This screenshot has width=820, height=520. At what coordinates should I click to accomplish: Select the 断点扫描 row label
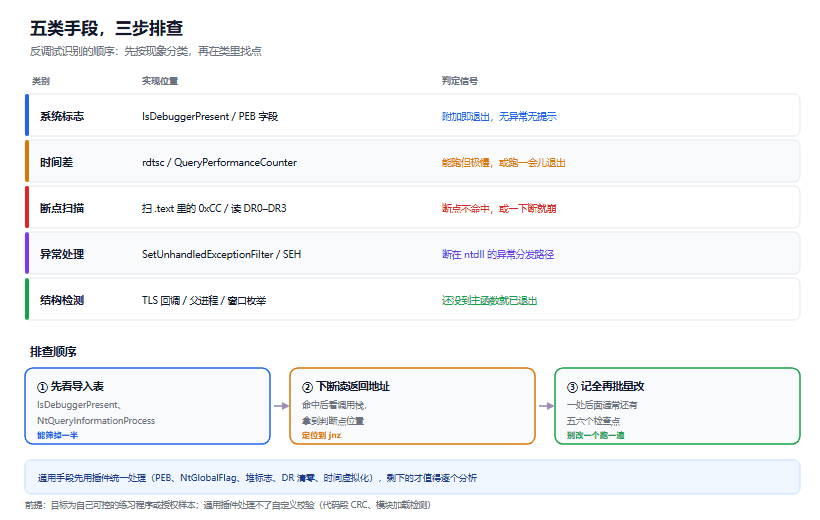click(x=62, y=209)
